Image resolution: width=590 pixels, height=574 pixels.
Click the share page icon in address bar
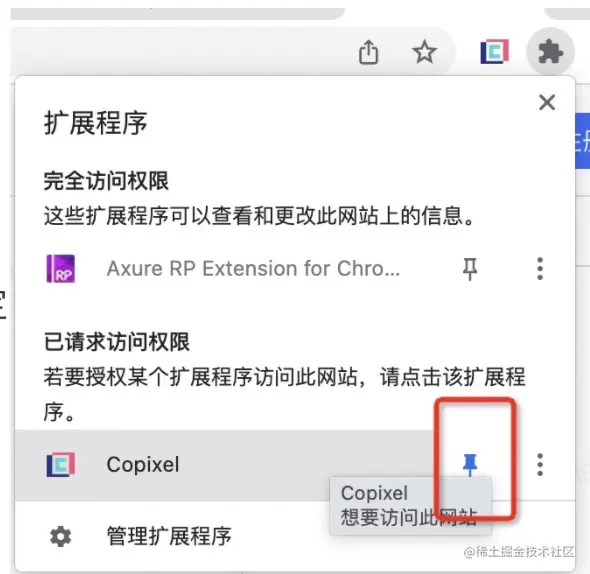pos(368,52)
